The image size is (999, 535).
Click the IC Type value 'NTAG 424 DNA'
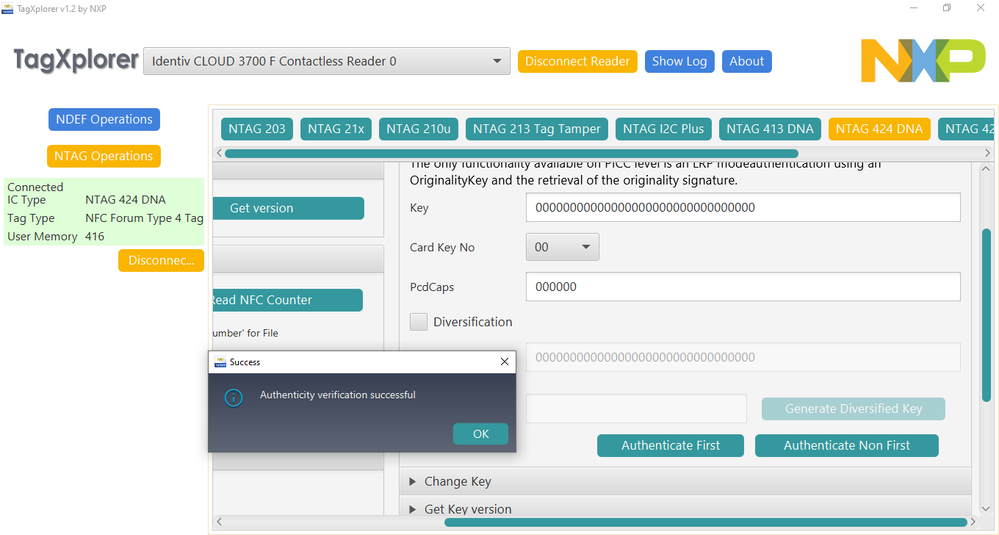pos(126,199)
